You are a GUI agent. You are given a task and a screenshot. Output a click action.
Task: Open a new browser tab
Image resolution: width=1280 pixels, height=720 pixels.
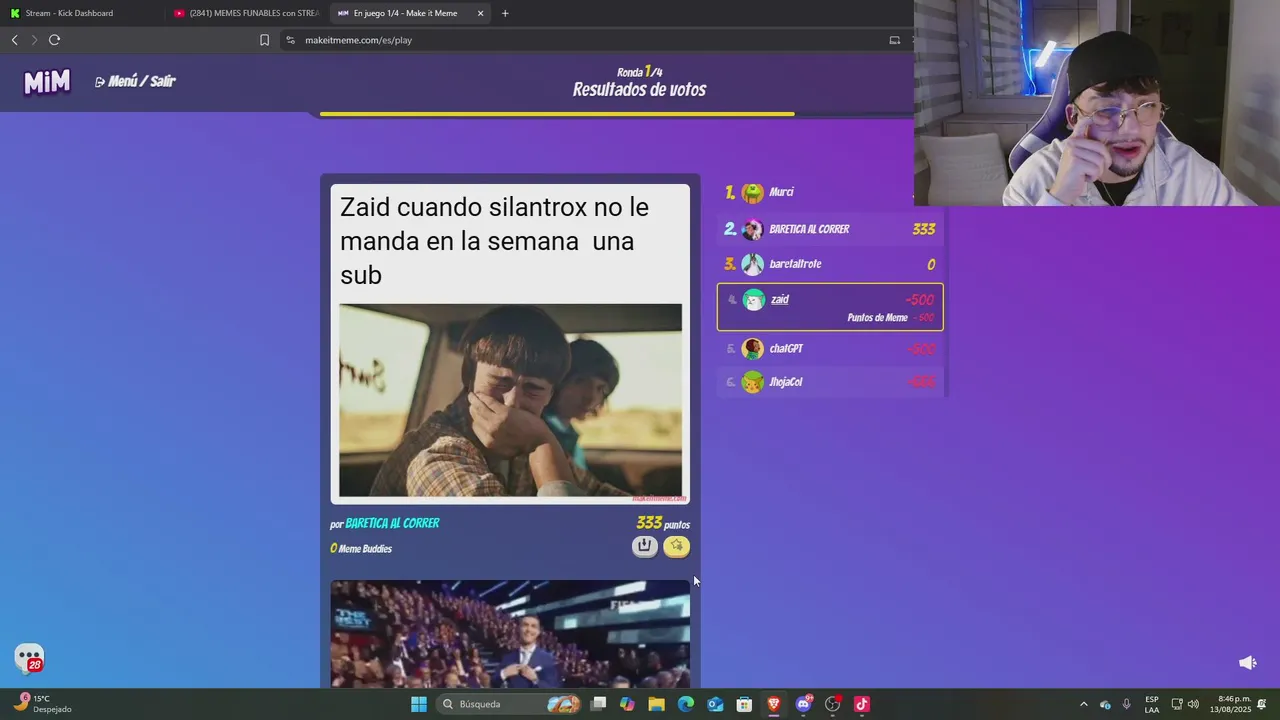(505, 13)
